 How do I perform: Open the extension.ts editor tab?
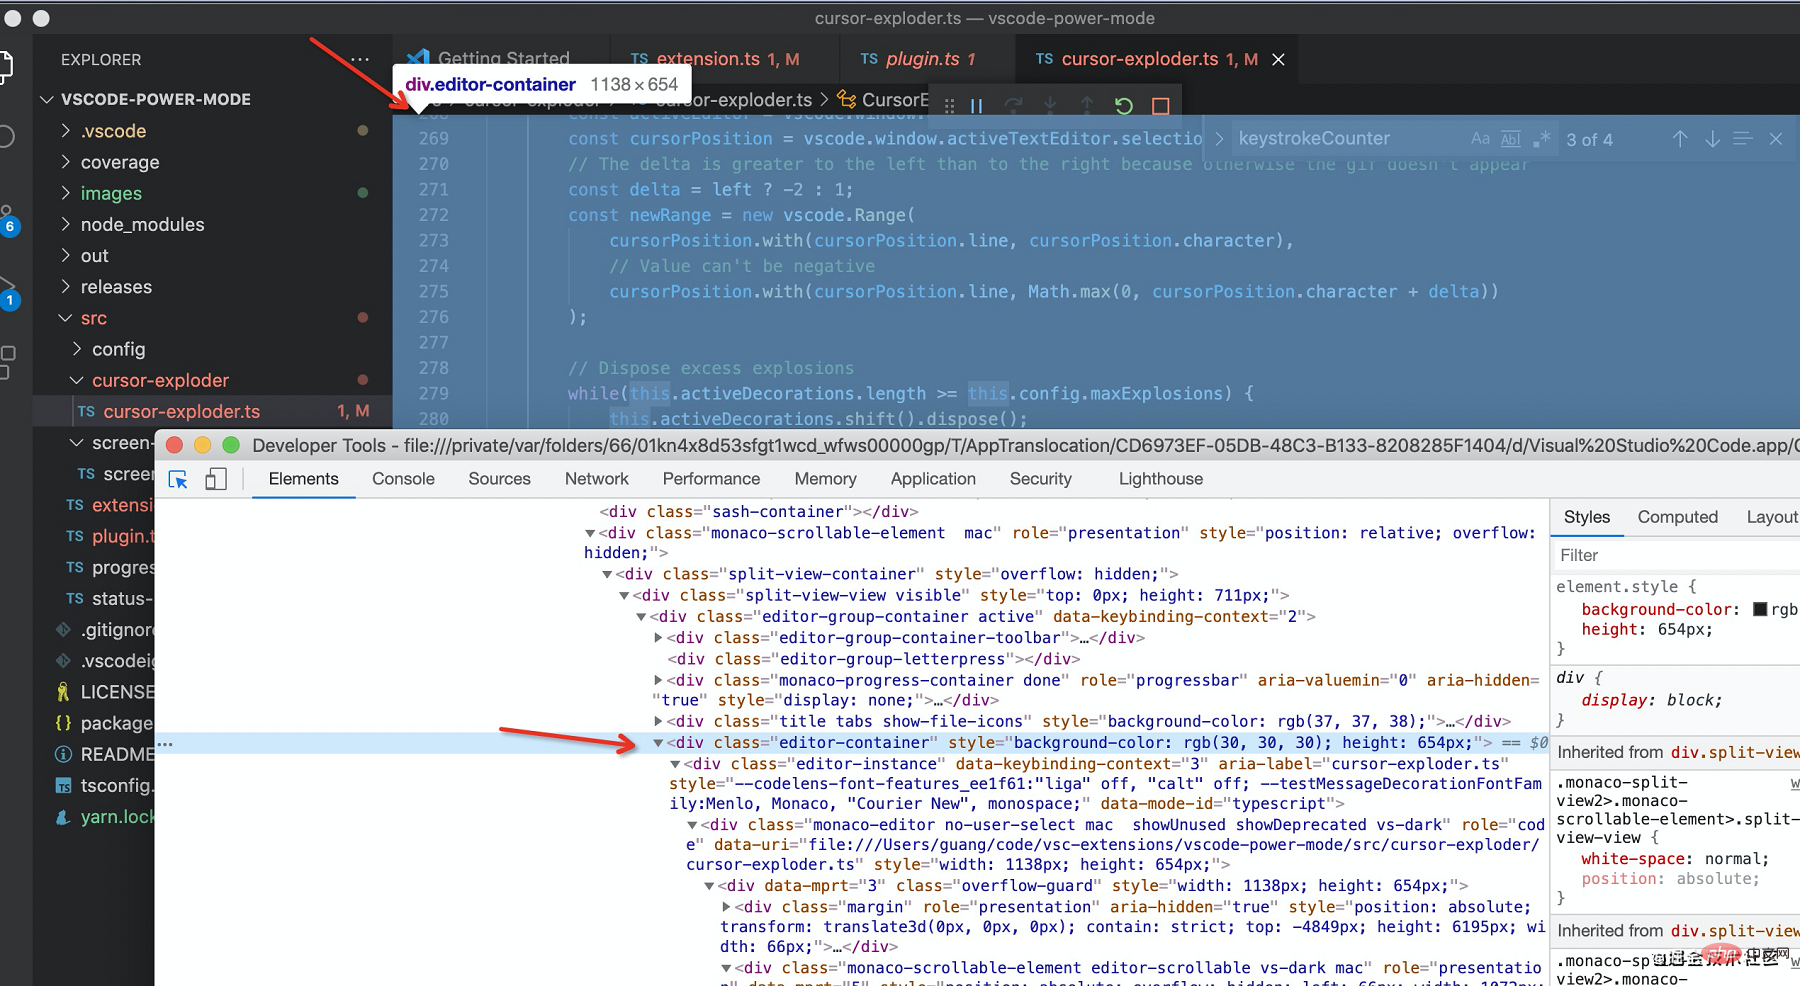(x=707, y=59)
